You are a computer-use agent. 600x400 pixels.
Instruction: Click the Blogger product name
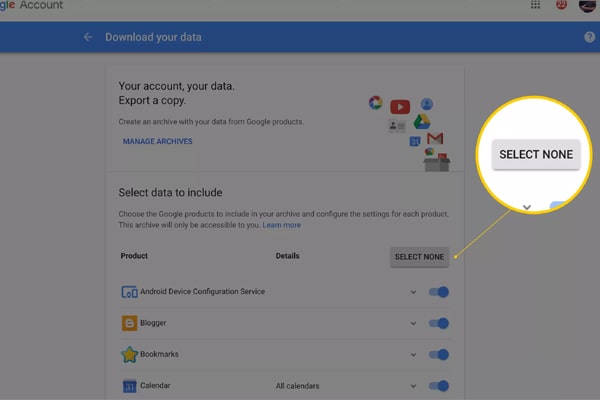(x=153, y=323)
